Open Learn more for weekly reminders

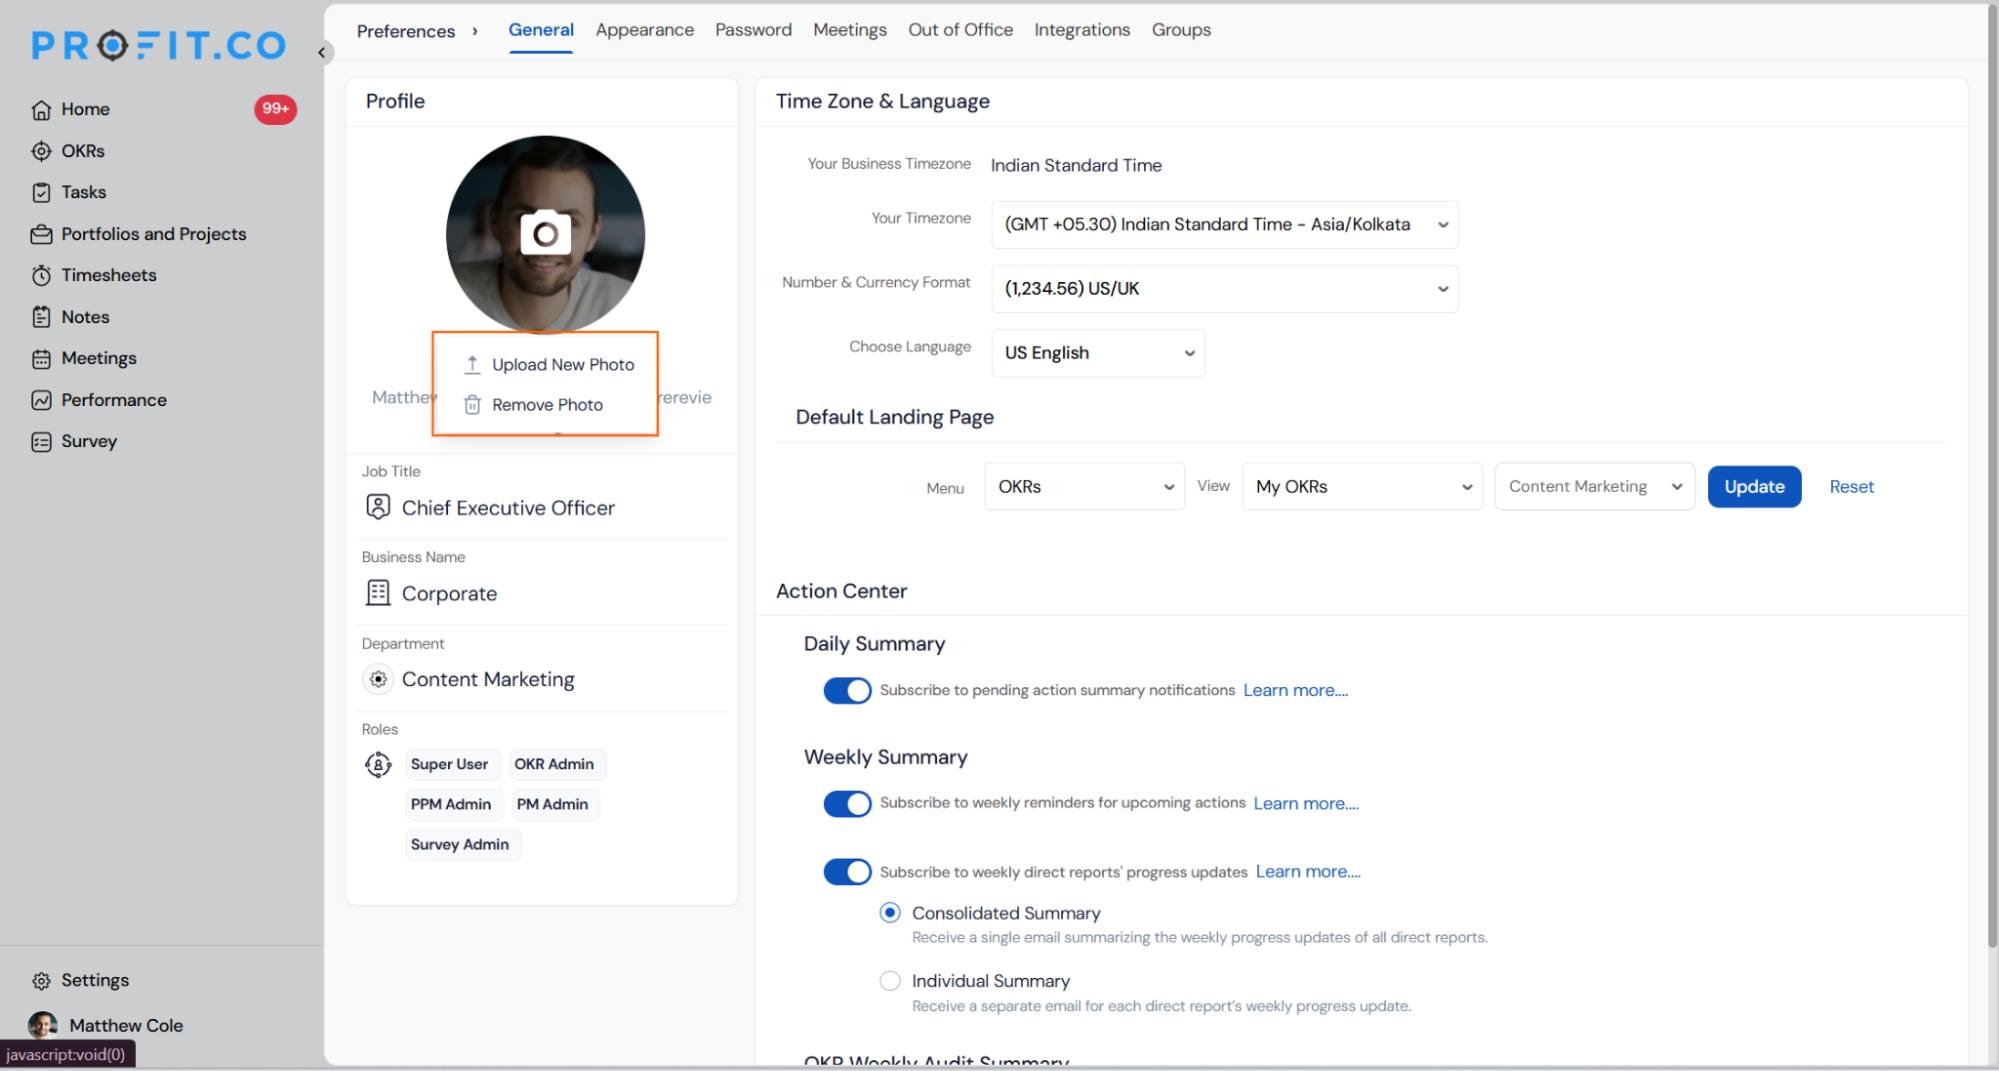pos(1306,803)
